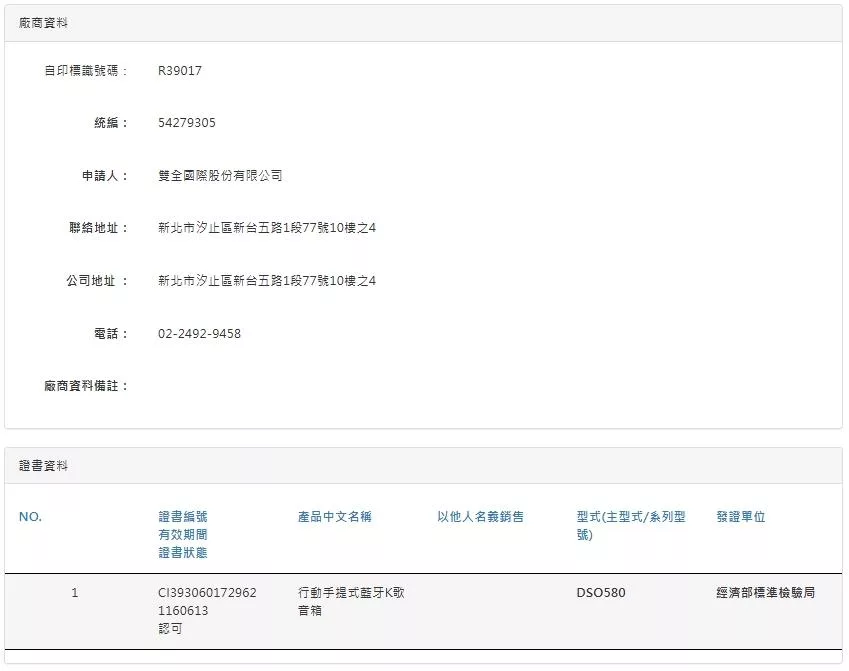The width and height of the screenshot is (849, 671).
Task: Click issuing unit 經濟部標準檢驗局
Action: click(x=765, y=593)
